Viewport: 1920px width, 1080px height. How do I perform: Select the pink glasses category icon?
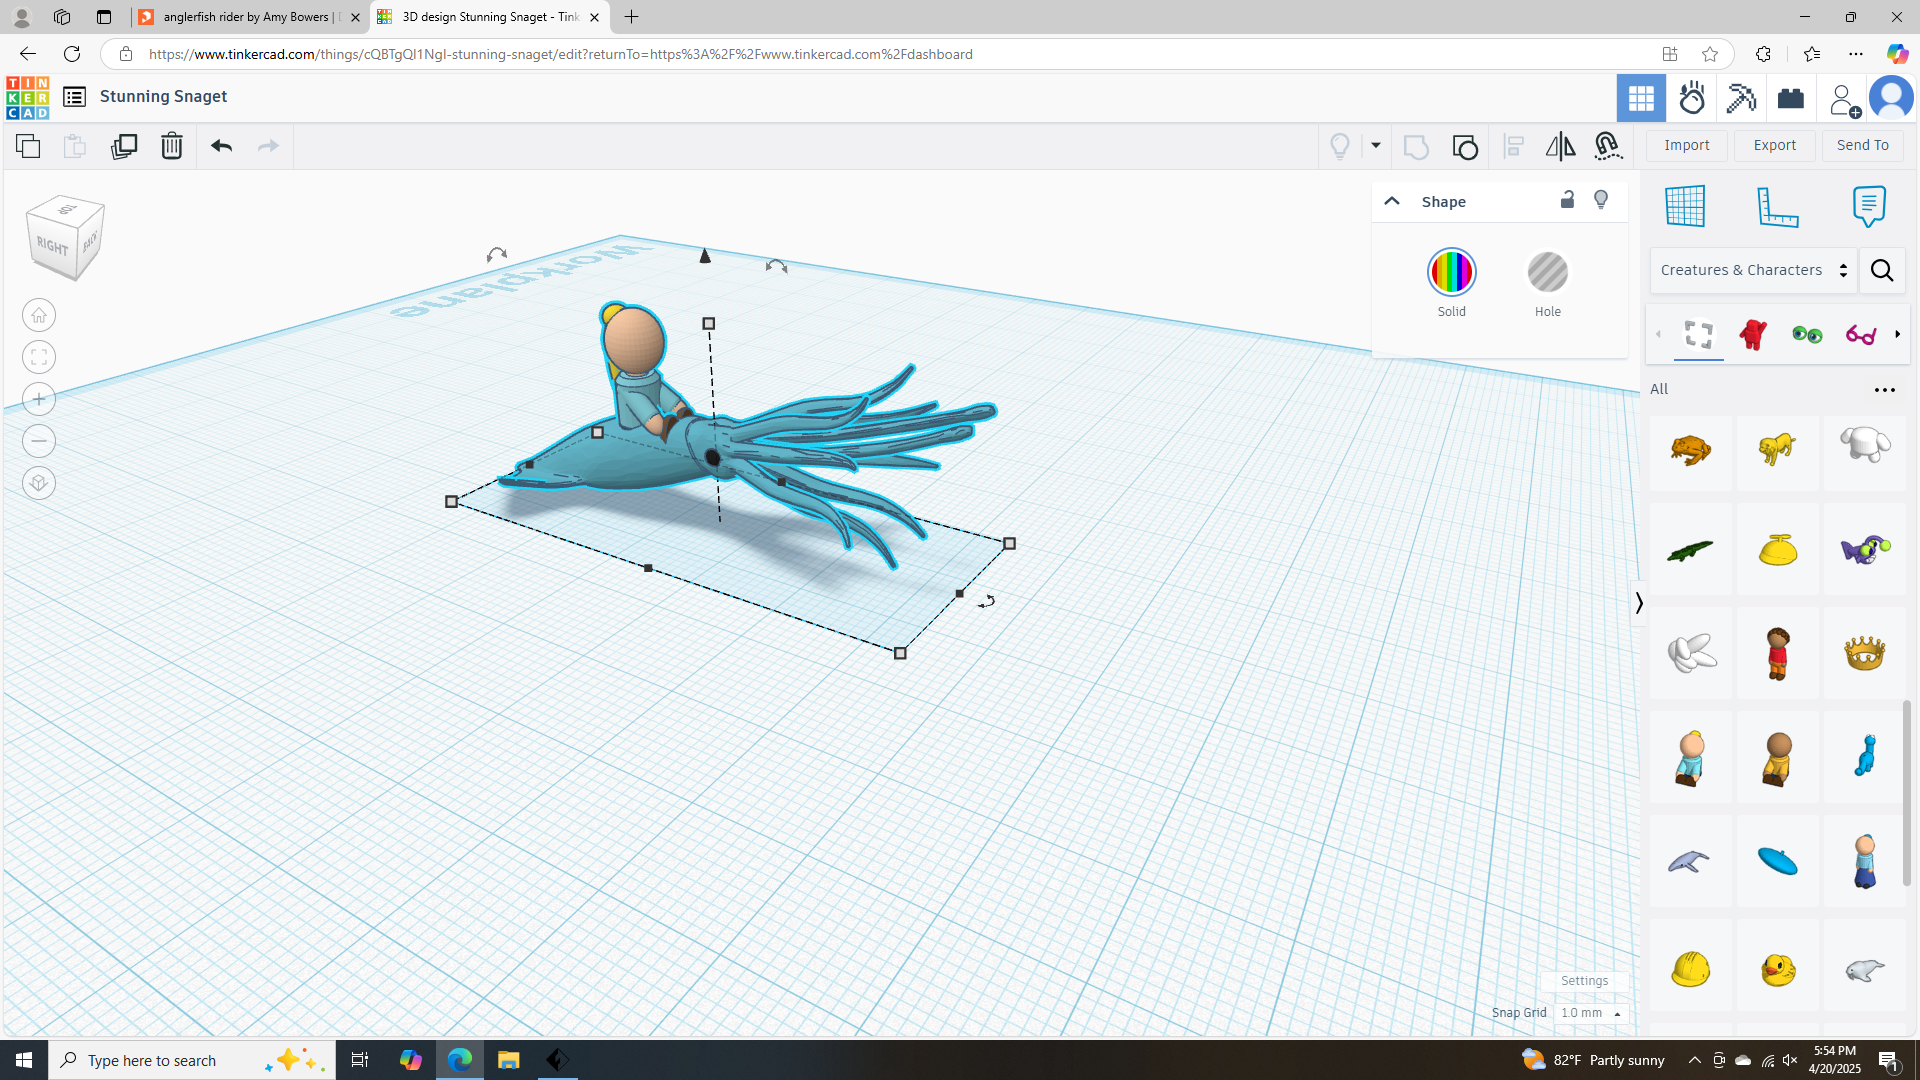[1861, 335]
